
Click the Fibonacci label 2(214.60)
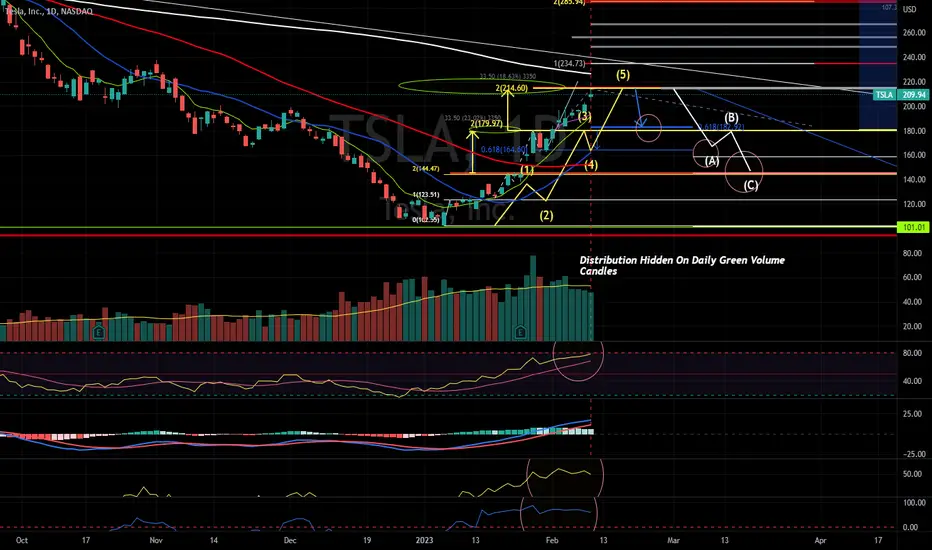511,88
